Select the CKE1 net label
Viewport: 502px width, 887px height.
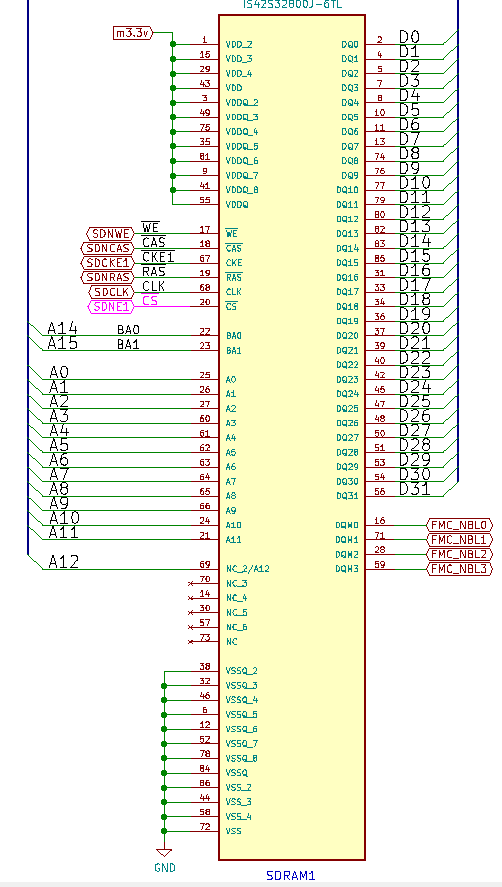tap(158, 257)
